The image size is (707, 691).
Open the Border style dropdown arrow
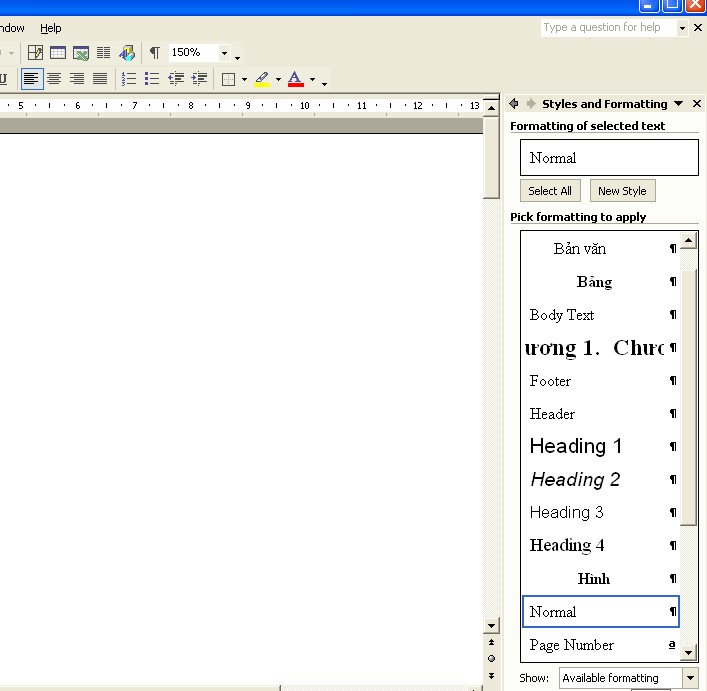point(244,79)
